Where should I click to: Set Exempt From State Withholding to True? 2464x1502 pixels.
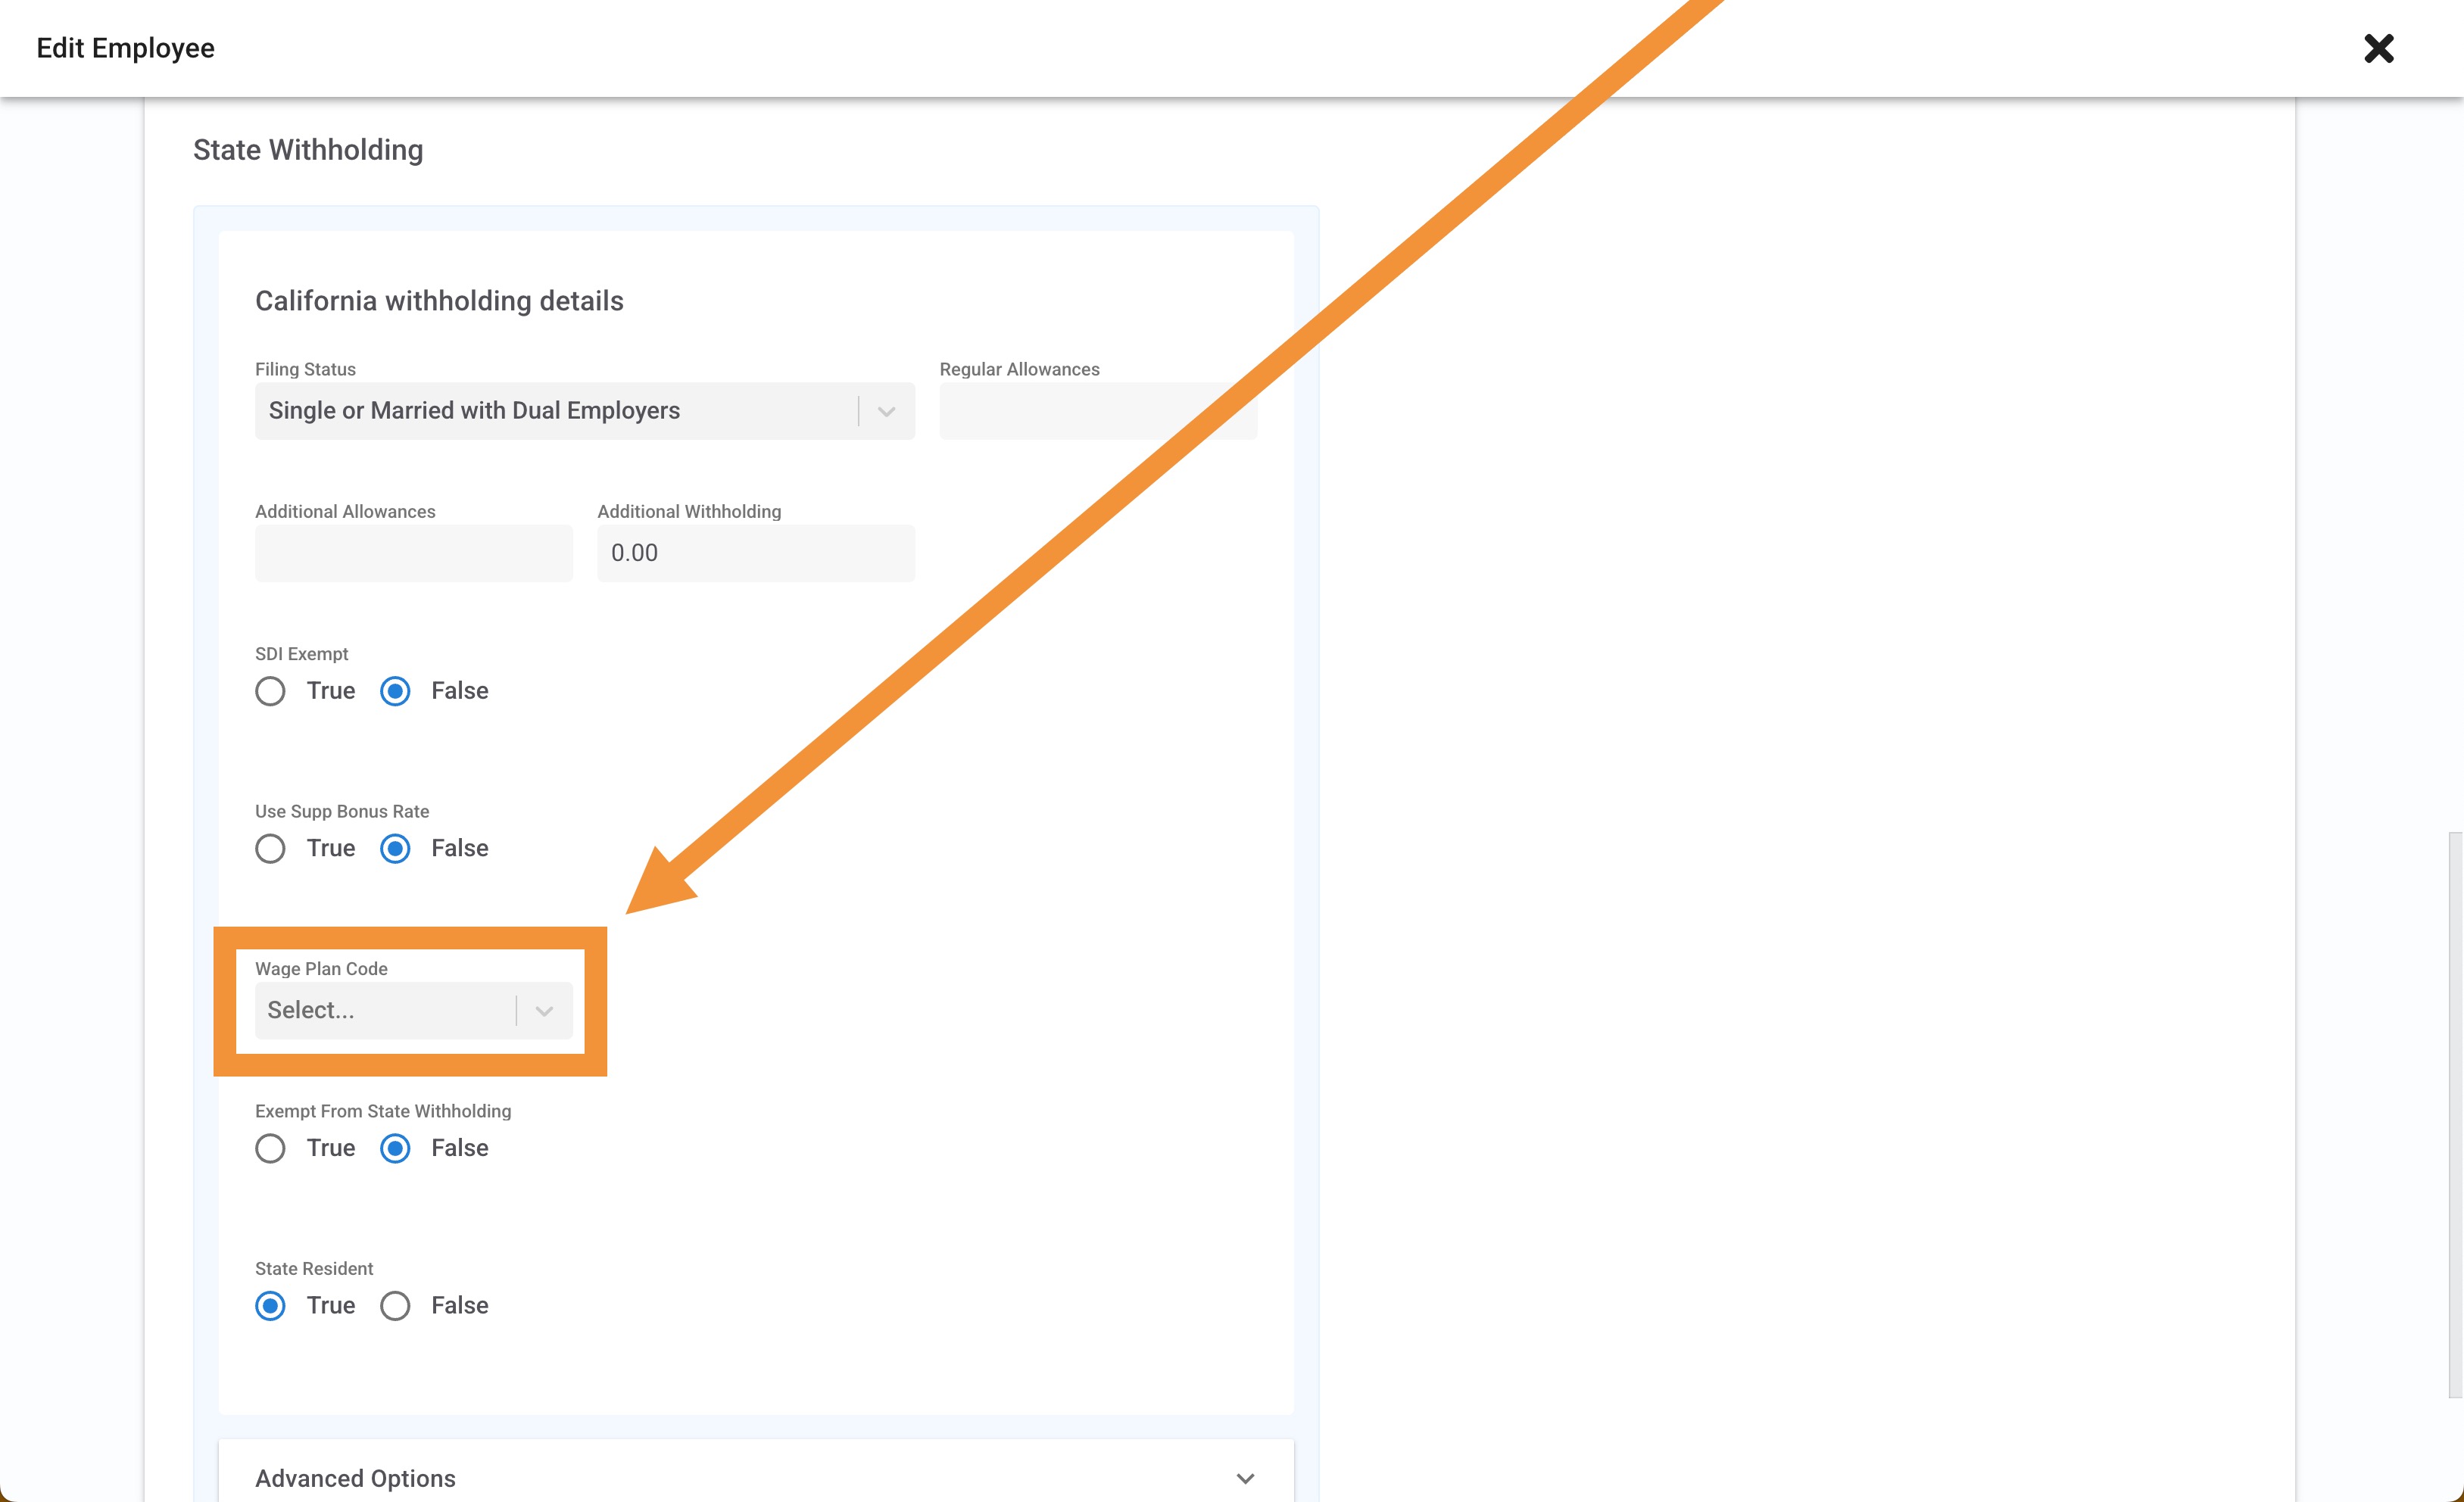pyautogui.click(x=270, y=1148)
